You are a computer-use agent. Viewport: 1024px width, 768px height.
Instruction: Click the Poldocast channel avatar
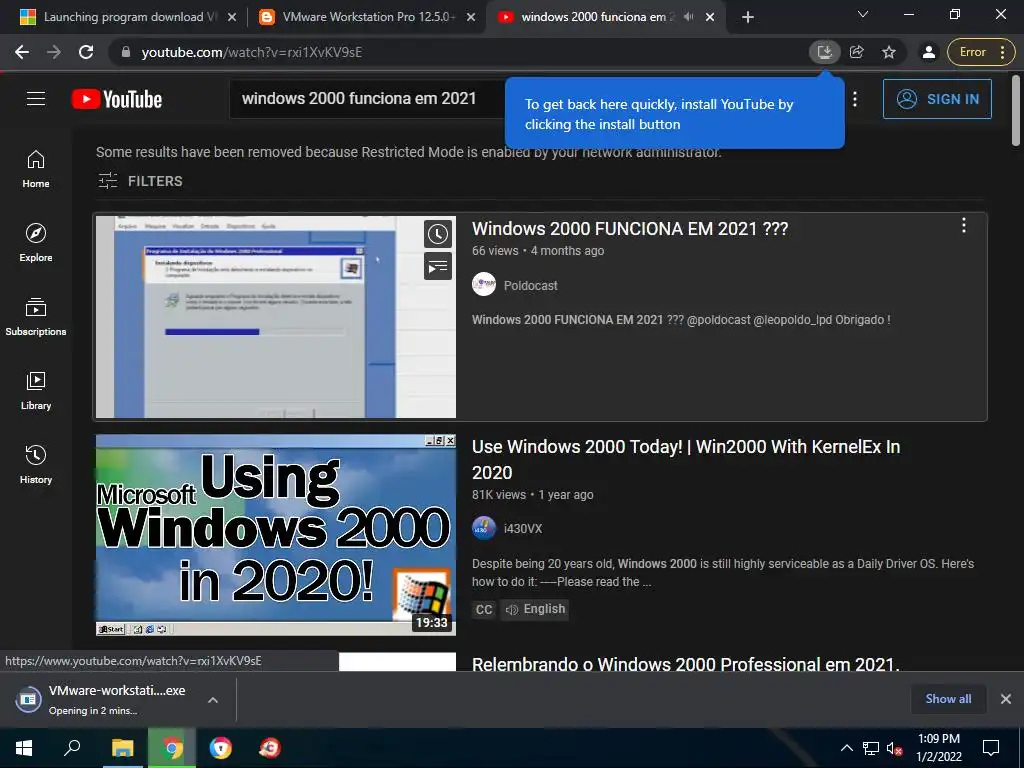coord(484,285)
